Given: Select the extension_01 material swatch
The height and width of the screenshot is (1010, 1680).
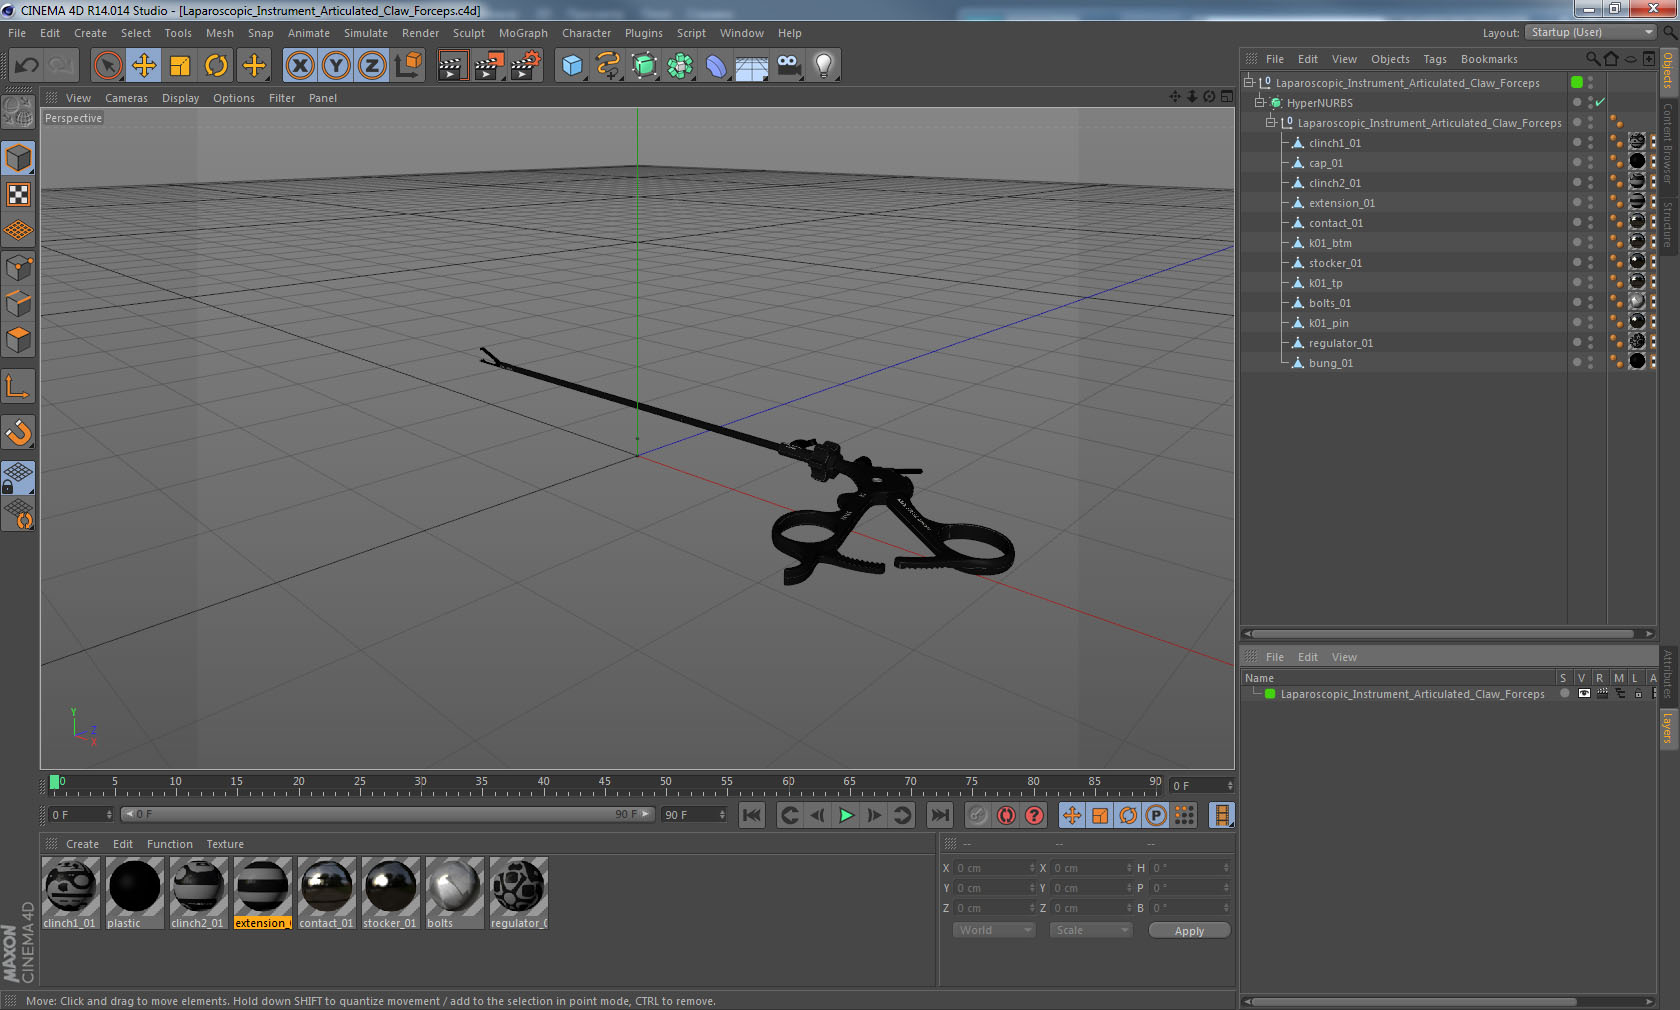Looking at the screenshot, I should coord(263,893).
